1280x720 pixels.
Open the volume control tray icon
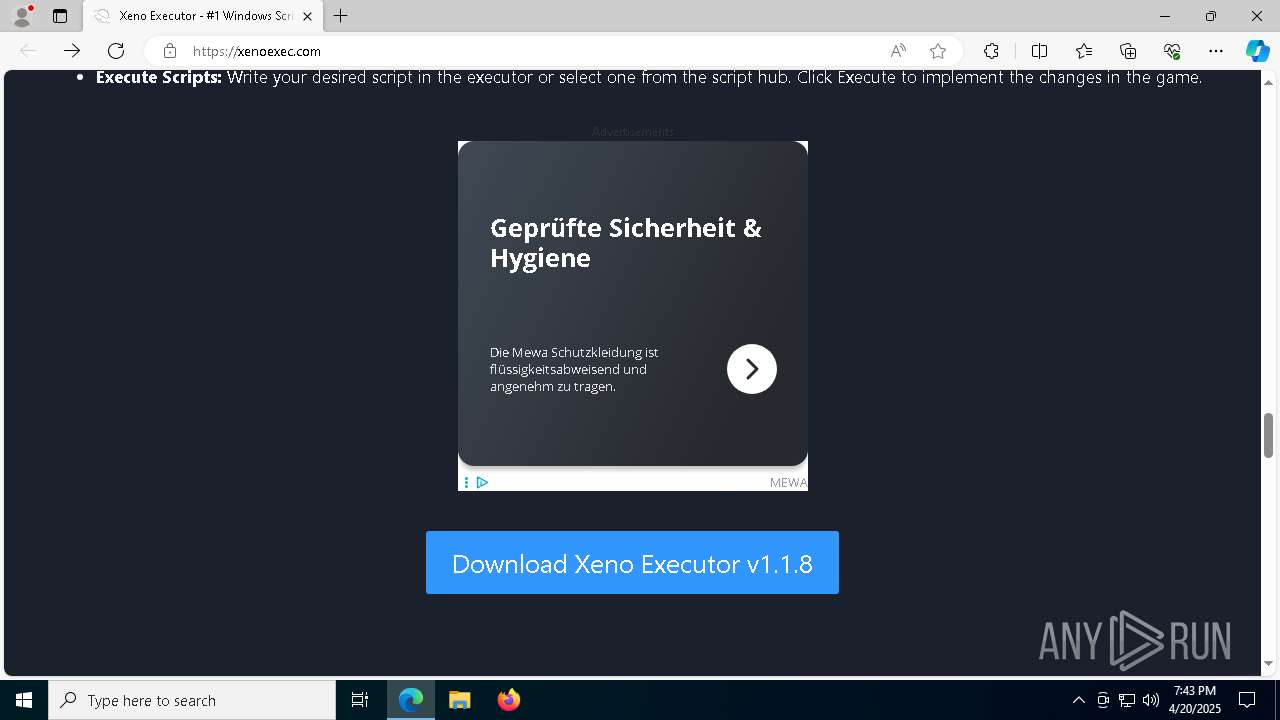[1151, 700]
